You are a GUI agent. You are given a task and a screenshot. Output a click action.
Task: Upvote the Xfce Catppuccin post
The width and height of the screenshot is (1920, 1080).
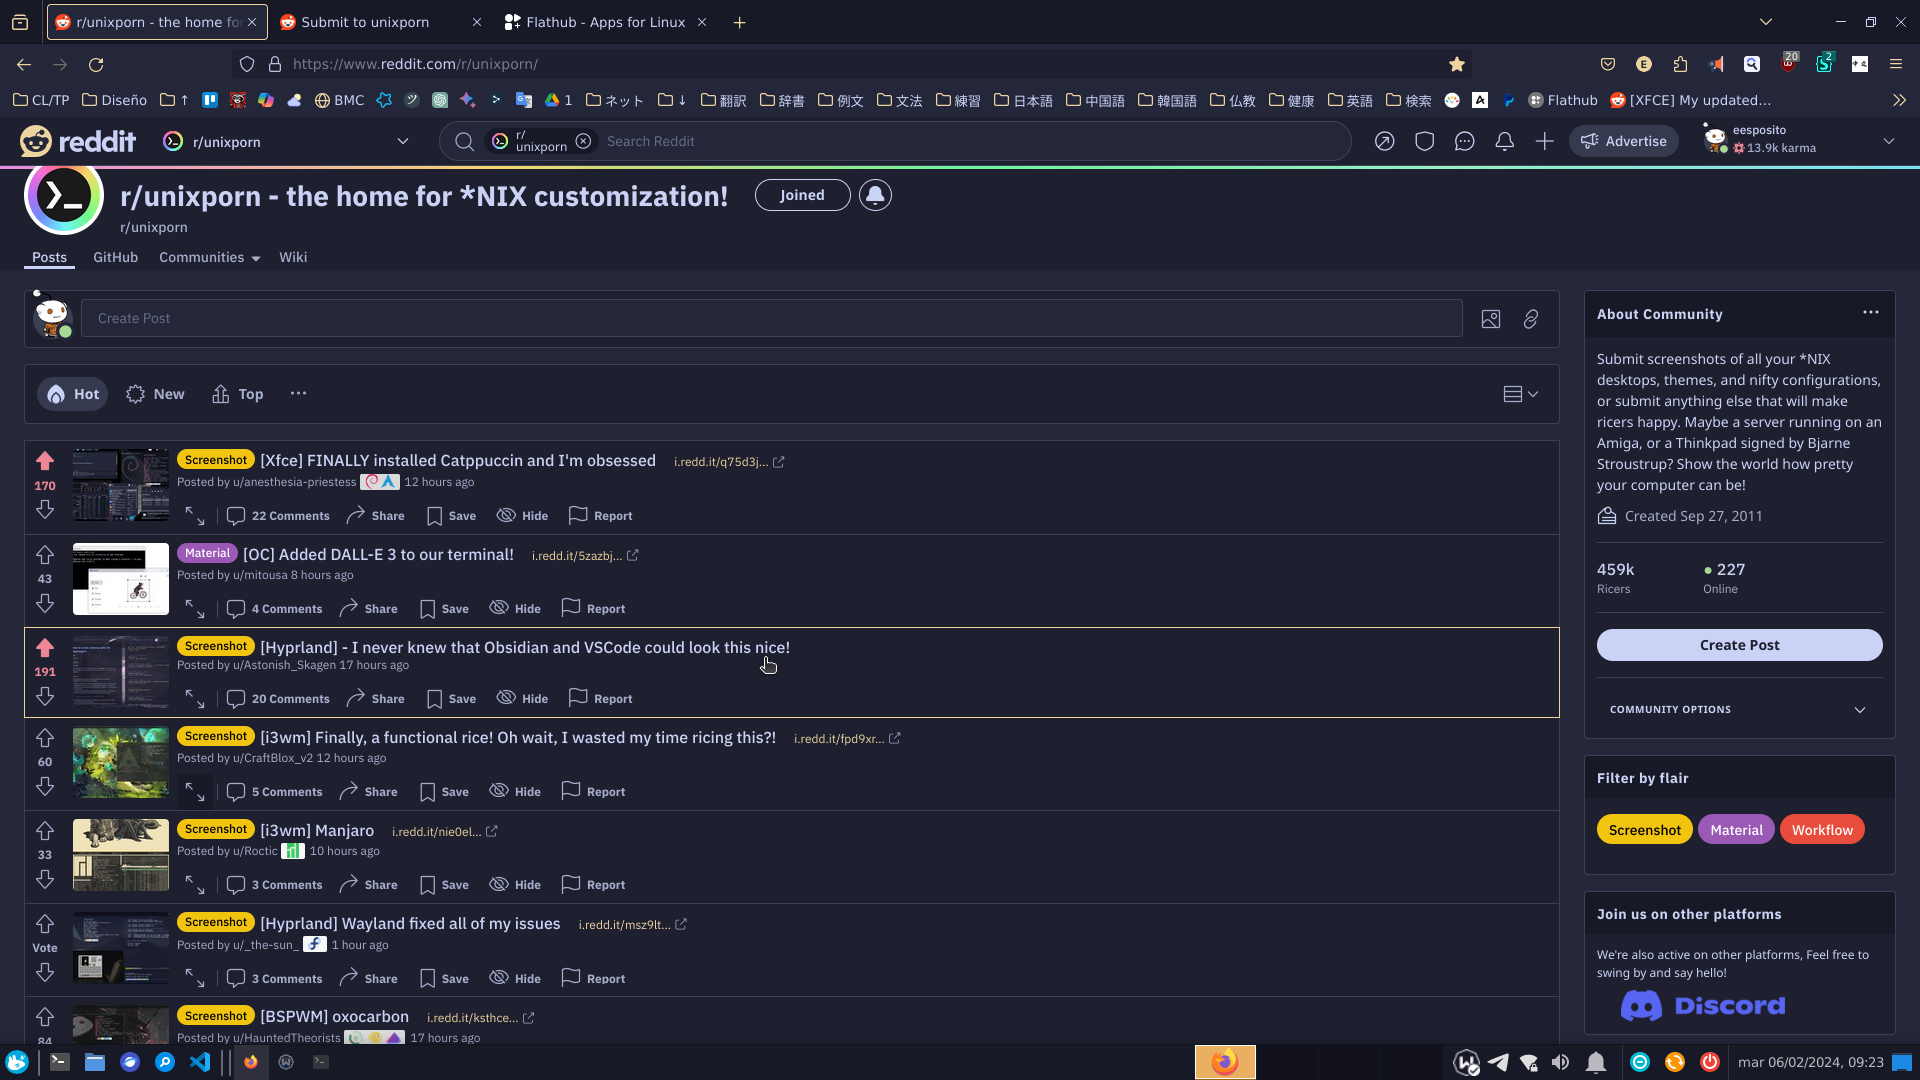click(45, 461)
